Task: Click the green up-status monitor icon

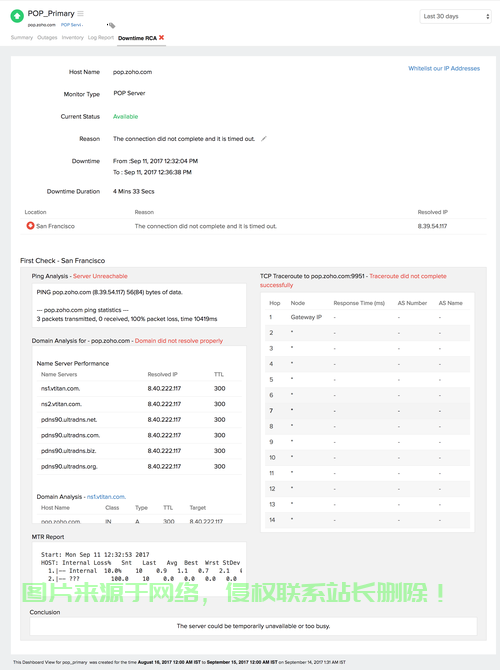Action: point(17,16)
